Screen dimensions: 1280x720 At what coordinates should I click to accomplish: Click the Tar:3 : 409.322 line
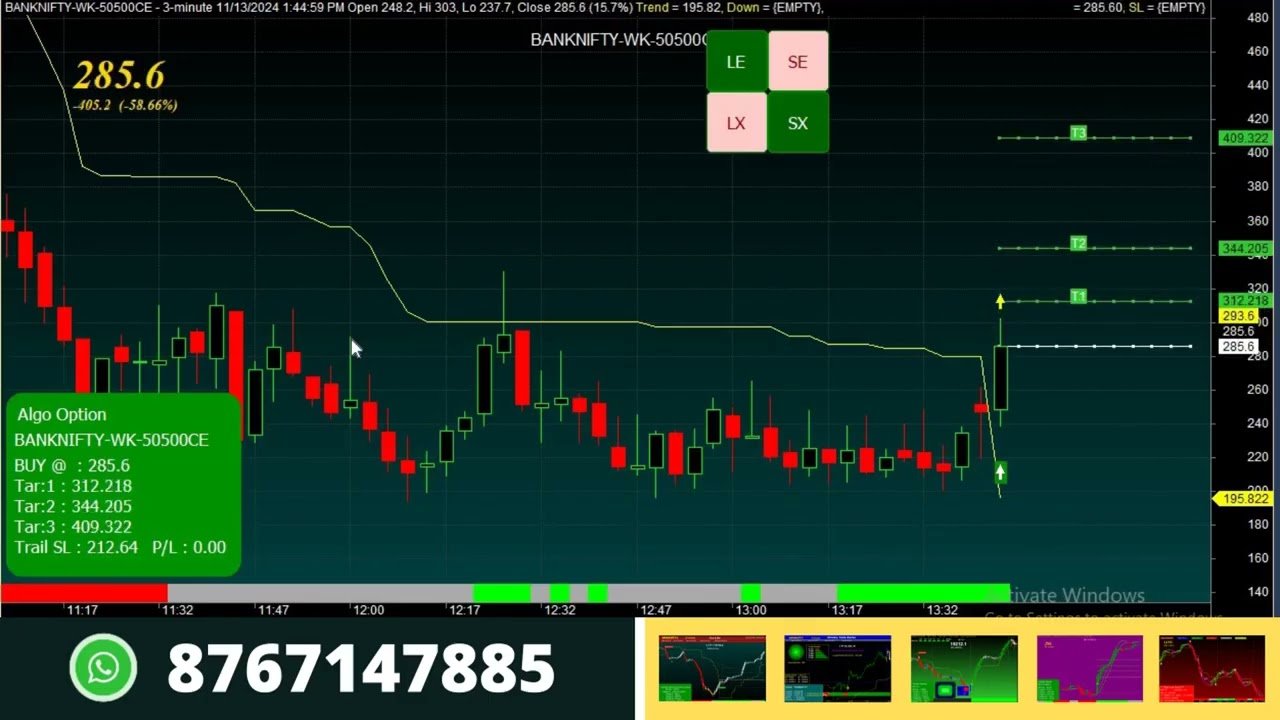[73, 526]
